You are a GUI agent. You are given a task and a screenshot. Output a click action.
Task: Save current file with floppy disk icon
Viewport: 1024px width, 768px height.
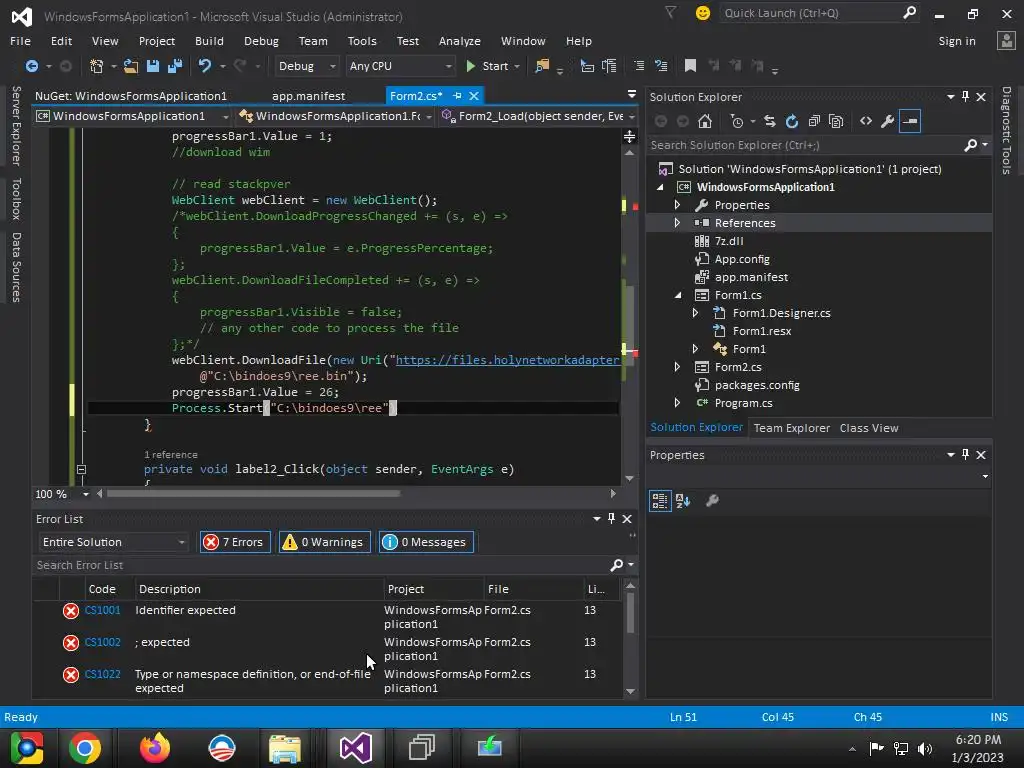pos(153,66)
